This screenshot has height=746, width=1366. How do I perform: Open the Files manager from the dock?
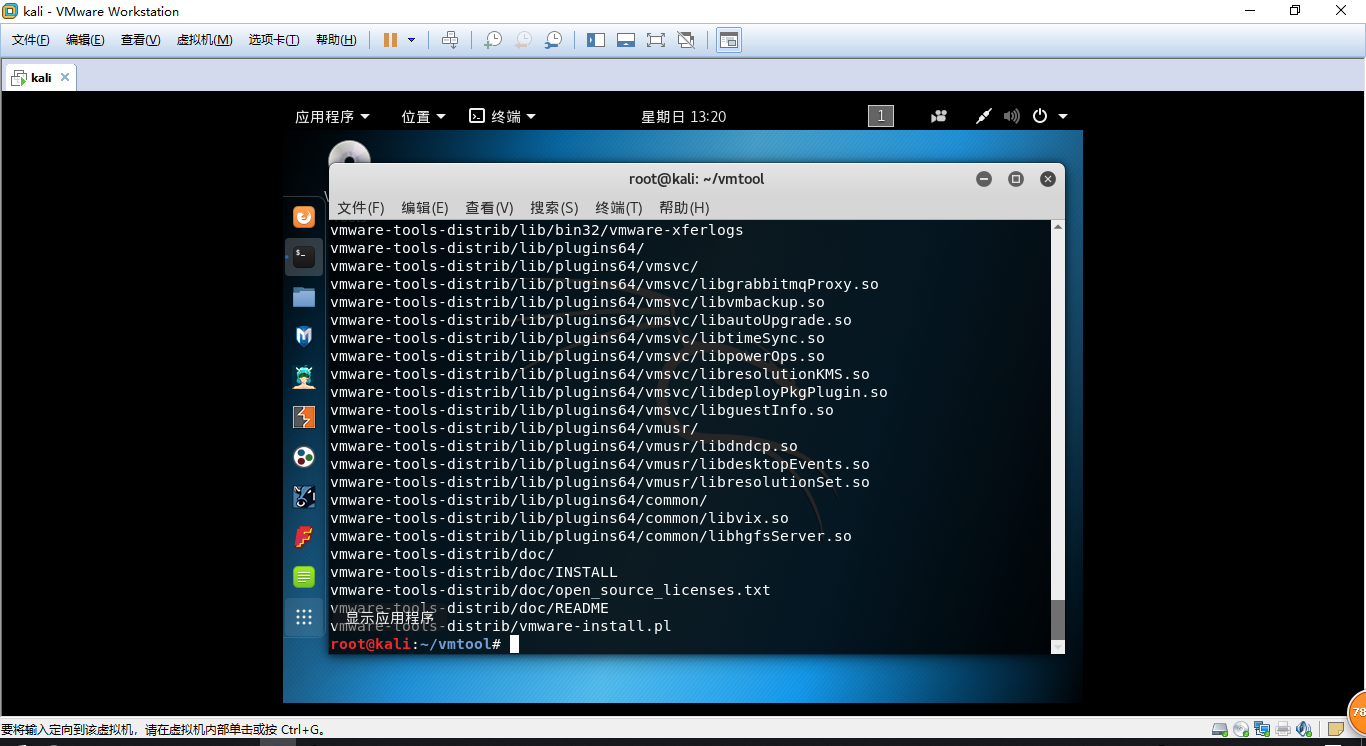pos(304,297)
